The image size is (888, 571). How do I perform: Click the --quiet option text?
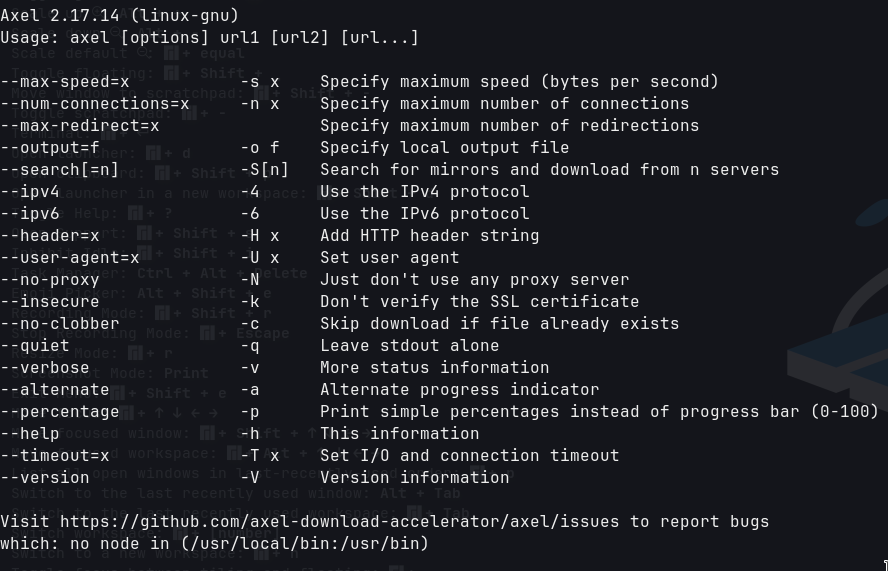(x=35, y=346)
